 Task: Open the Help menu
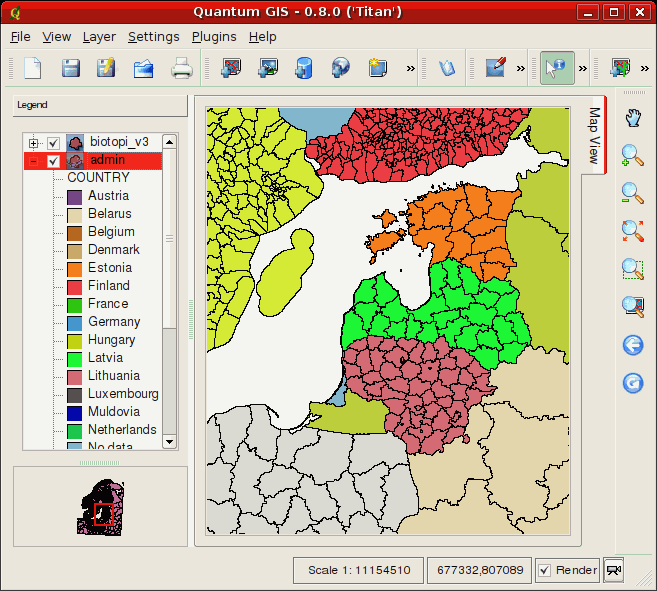coord(263,37)
